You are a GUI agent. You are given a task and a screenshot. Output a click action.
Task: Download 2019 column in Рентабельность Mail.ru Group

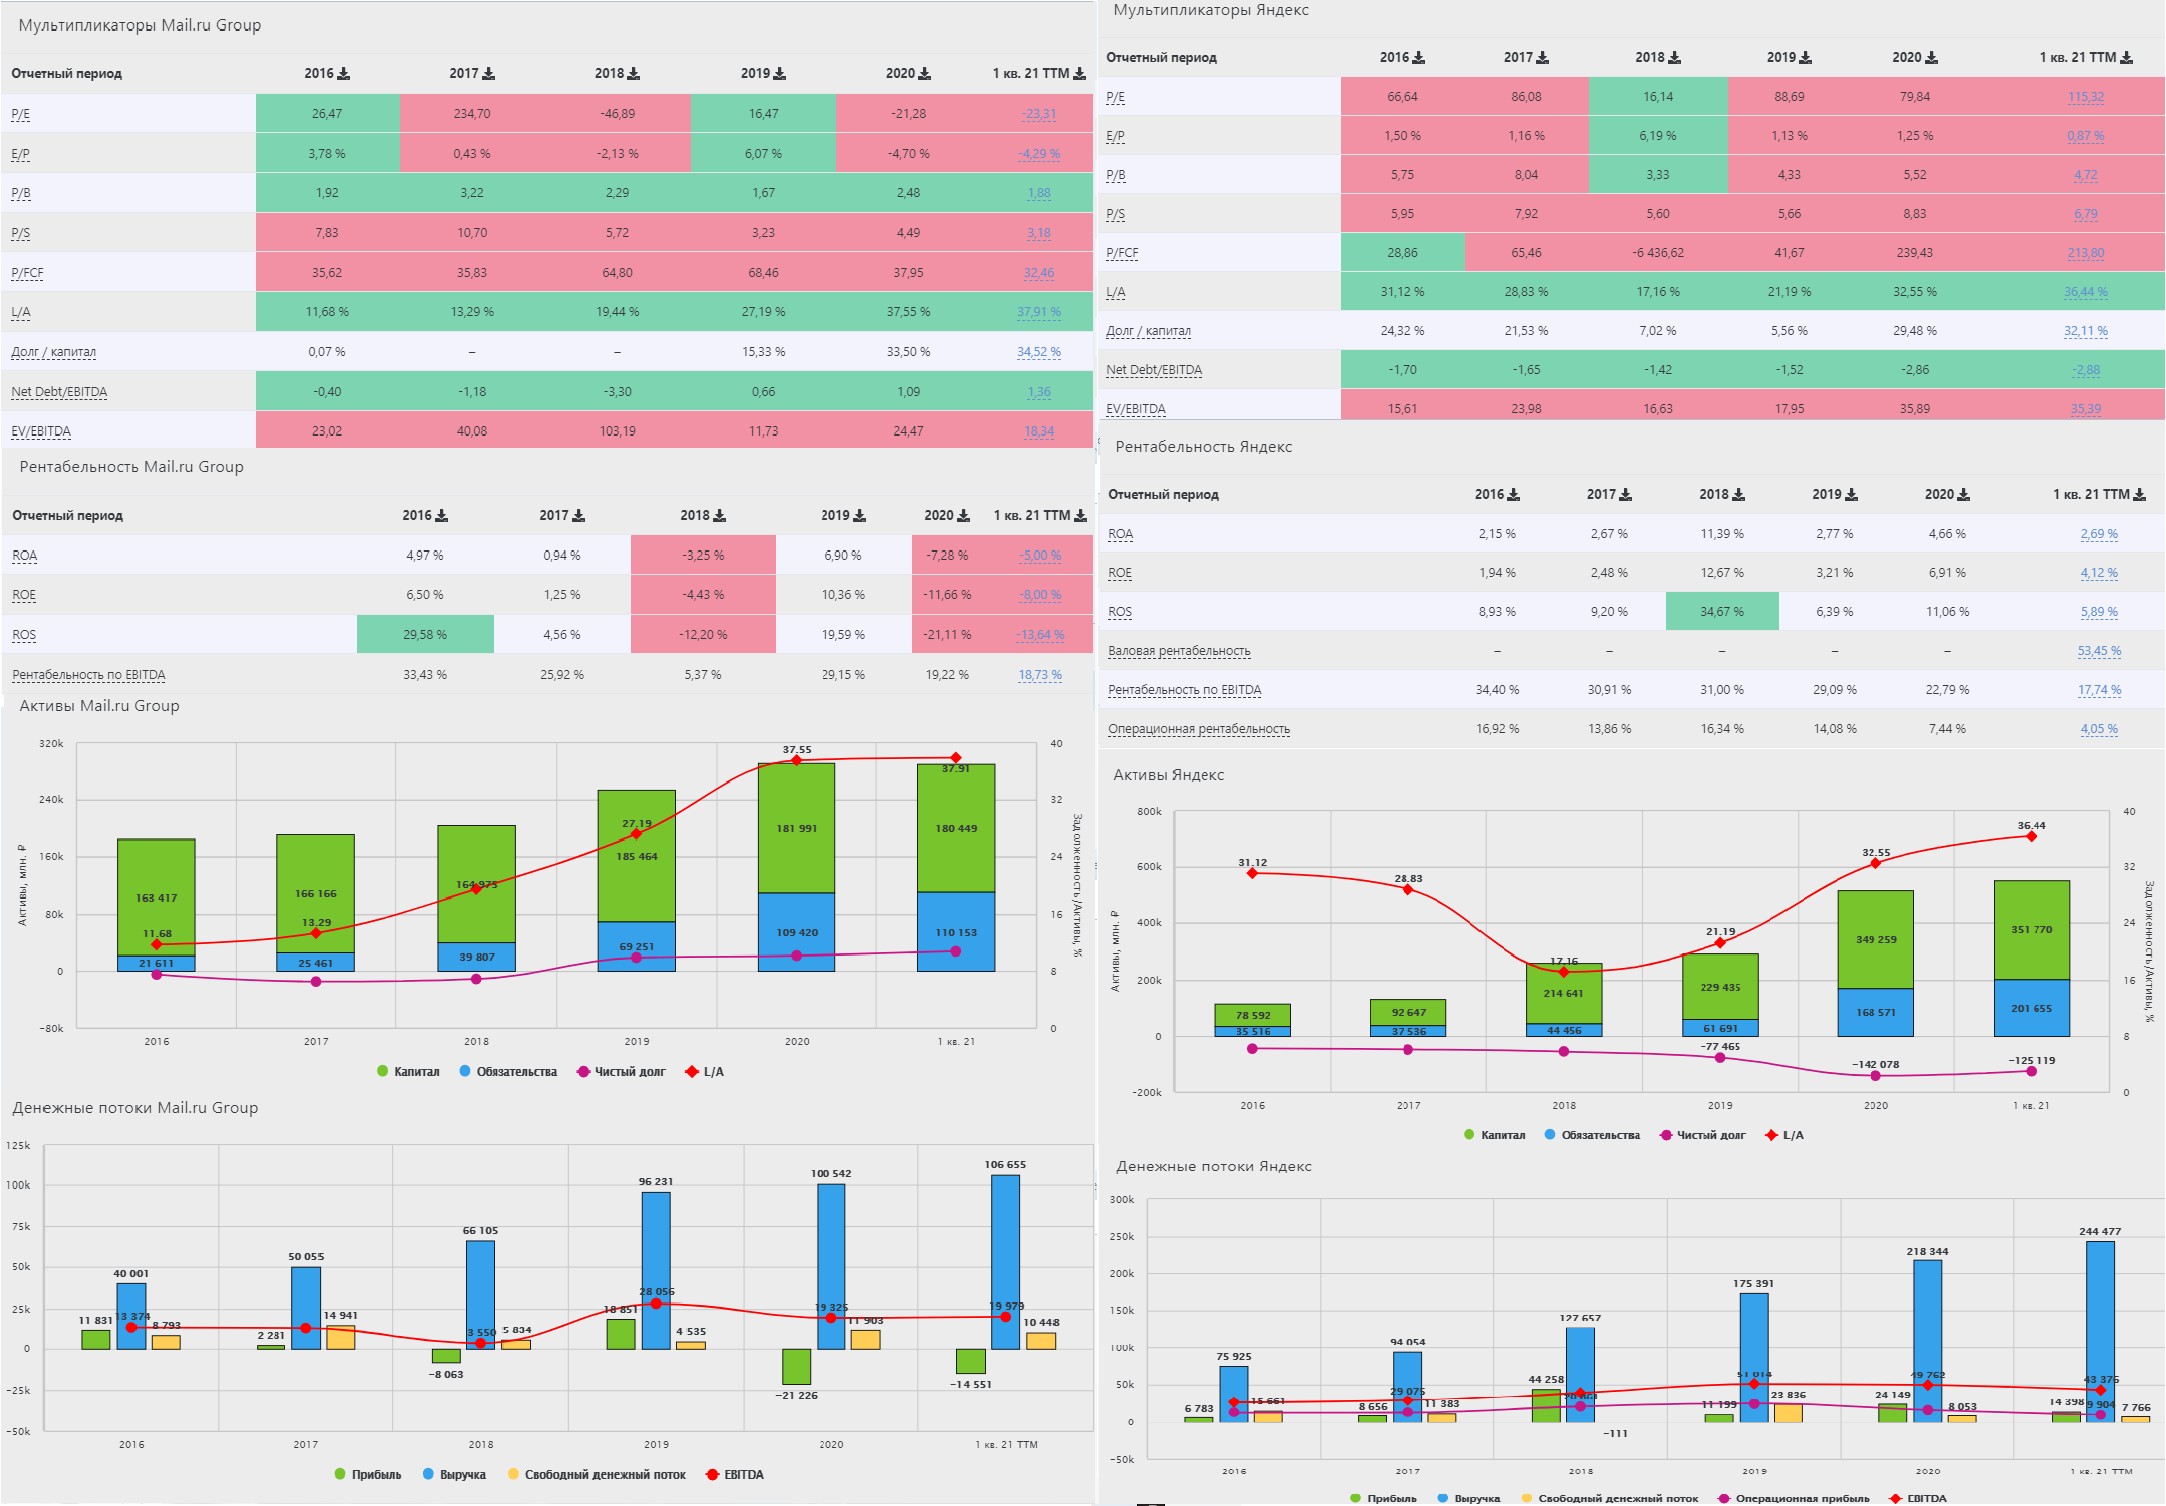(x=860, y=516)
